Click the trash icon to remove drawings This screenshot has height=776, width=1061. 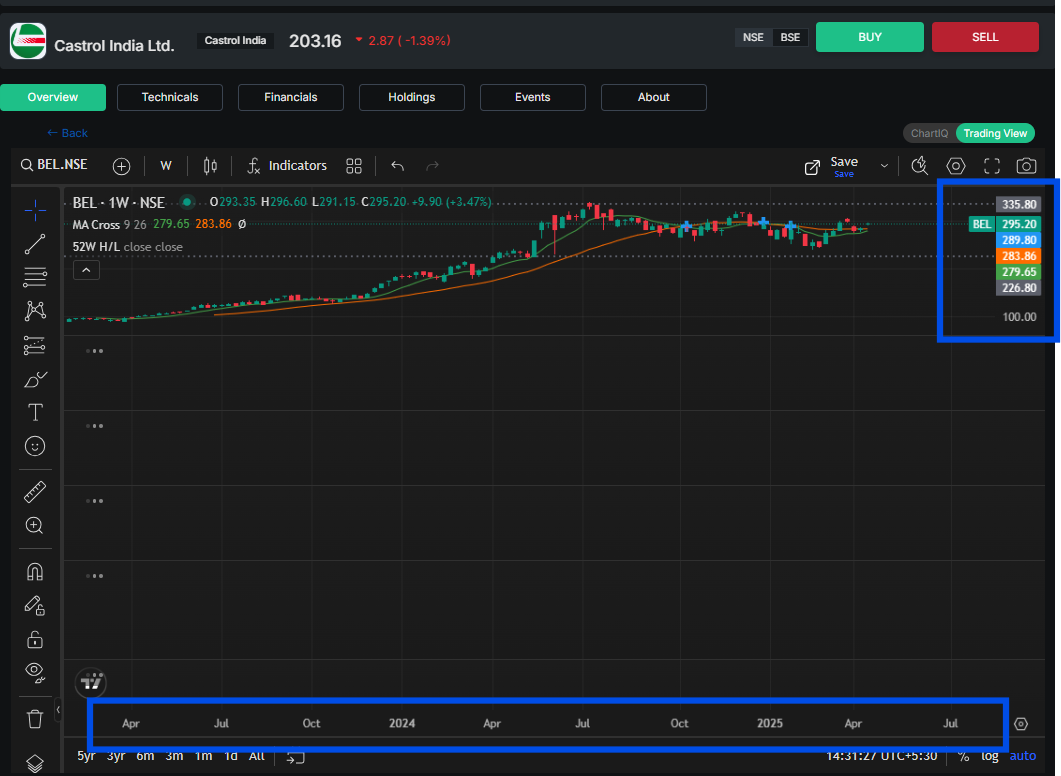click(35, 718)
